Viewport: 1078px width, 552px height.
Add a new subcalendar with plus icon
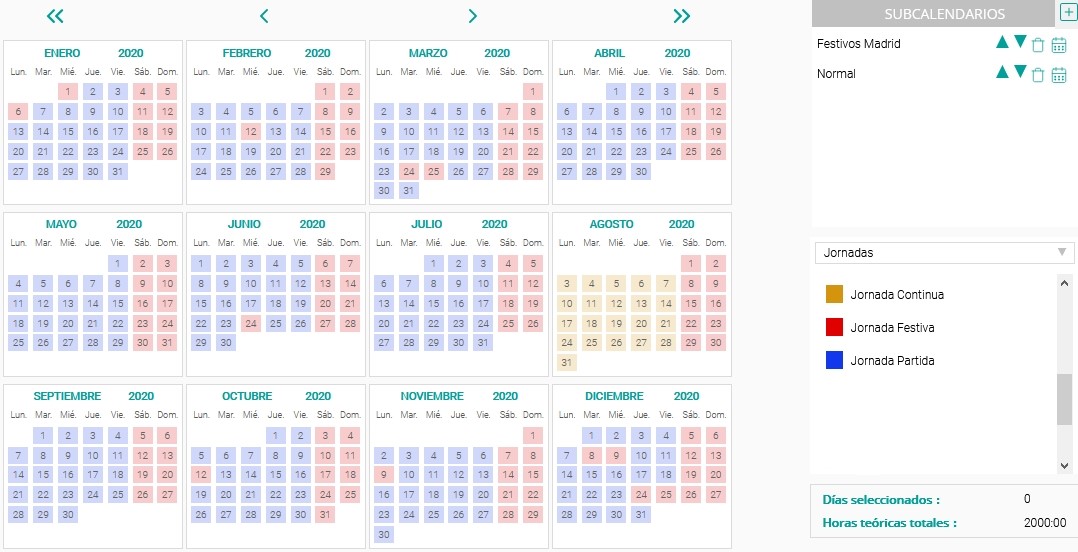1067,13
